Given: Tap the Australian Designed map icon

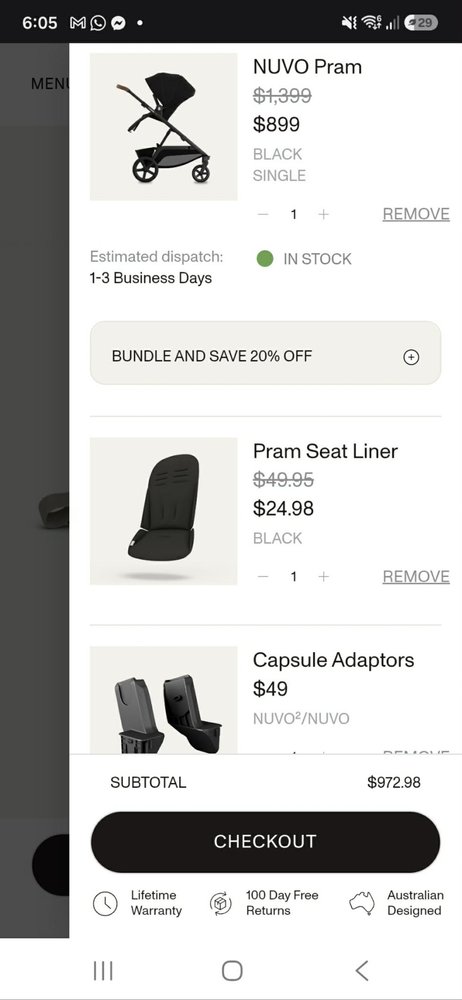Looking at the screenshot, I should point(362,904).
